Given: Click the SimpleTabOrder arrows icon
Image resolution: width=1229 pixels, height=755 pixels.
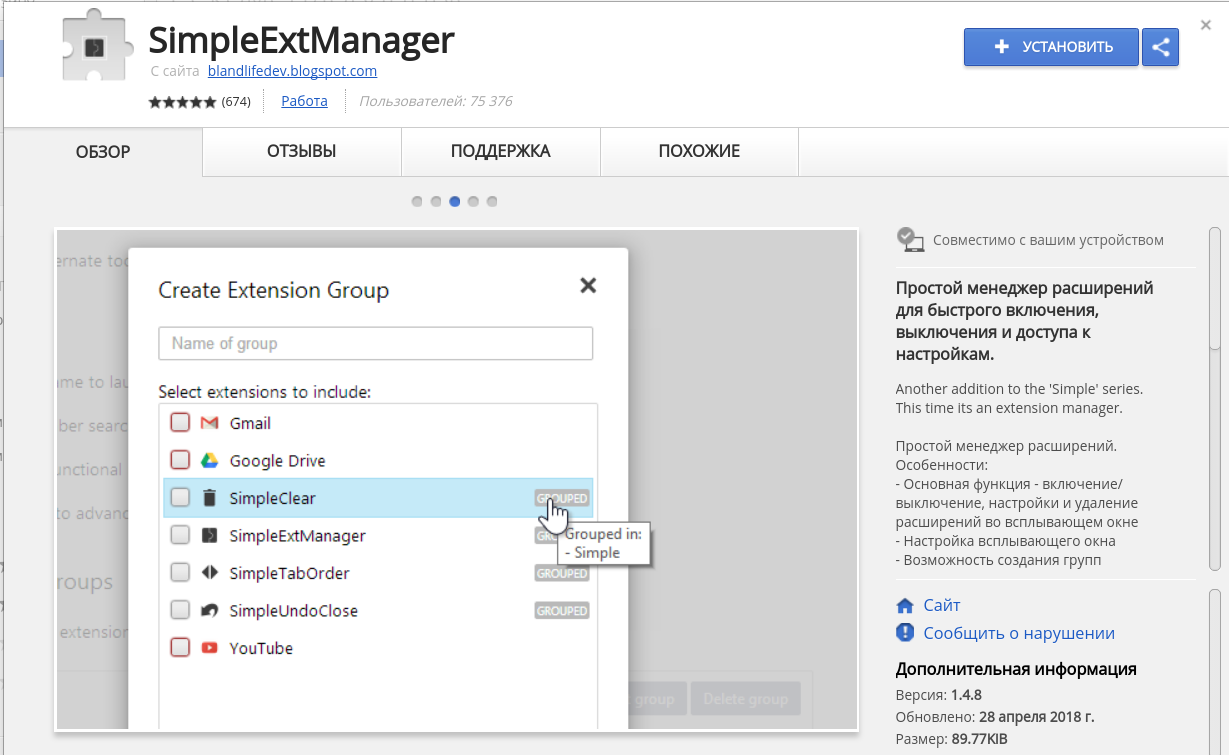Looking at the screenshot, I should (209, 573).
